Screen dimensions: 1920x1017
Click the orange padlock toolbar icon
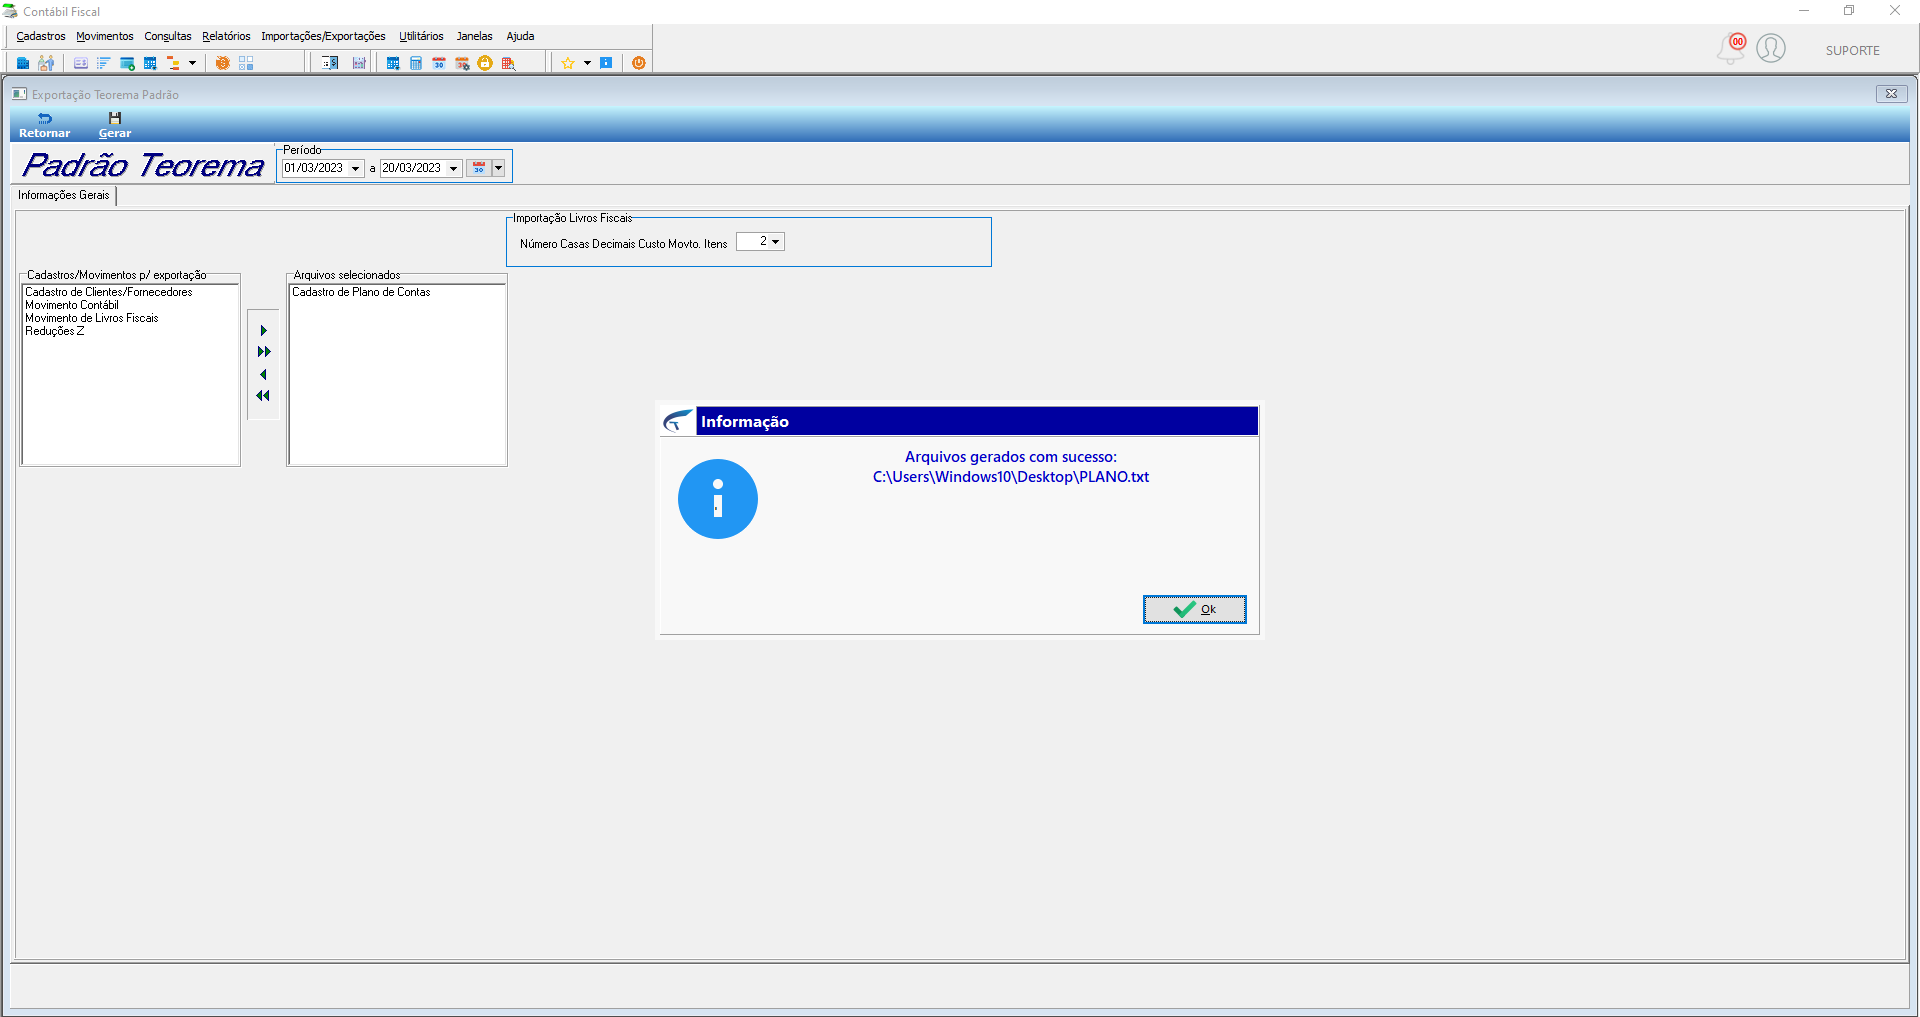point(485,63)
